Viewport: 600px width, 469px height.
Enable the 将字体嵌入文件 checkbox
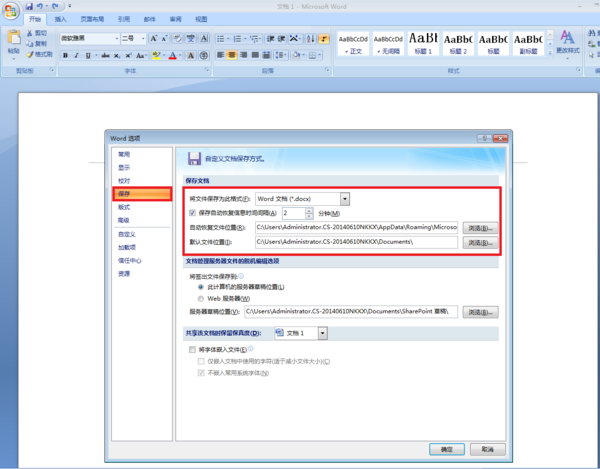click(192, 349)
